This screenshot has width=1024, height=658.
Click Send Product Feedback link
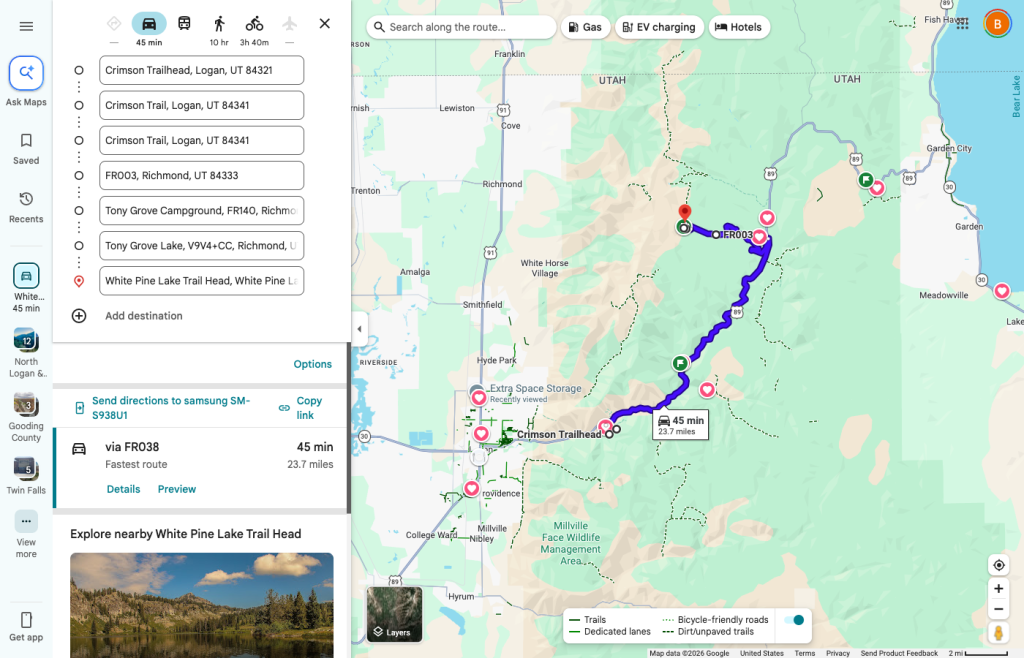(x=899, y=653)
